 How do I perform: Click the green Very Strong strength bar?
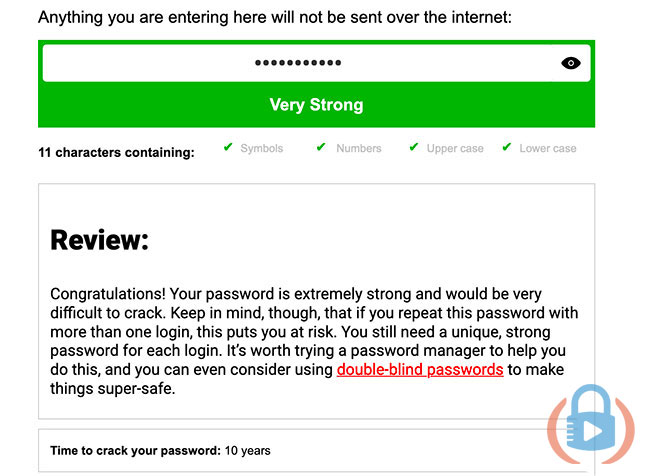click(x=316, y=105)
